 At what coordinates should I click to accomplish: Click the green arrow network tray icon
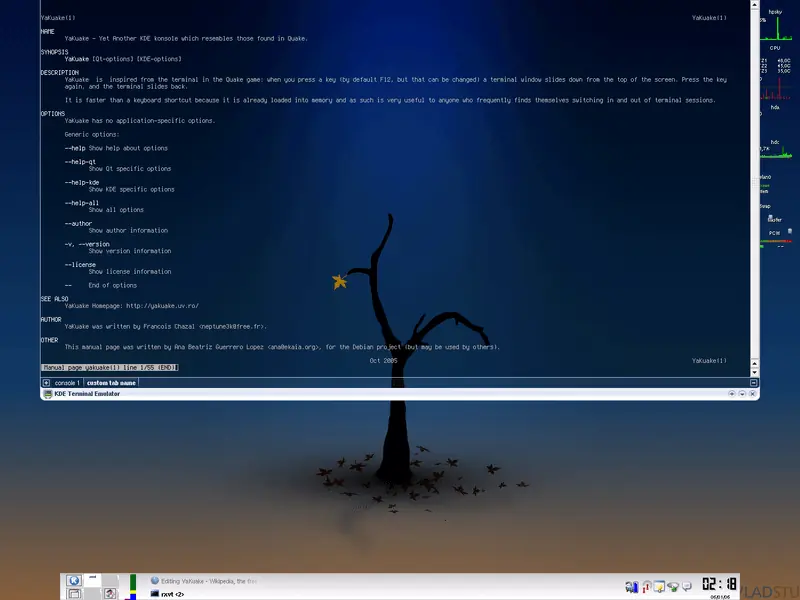click(673, 587)
